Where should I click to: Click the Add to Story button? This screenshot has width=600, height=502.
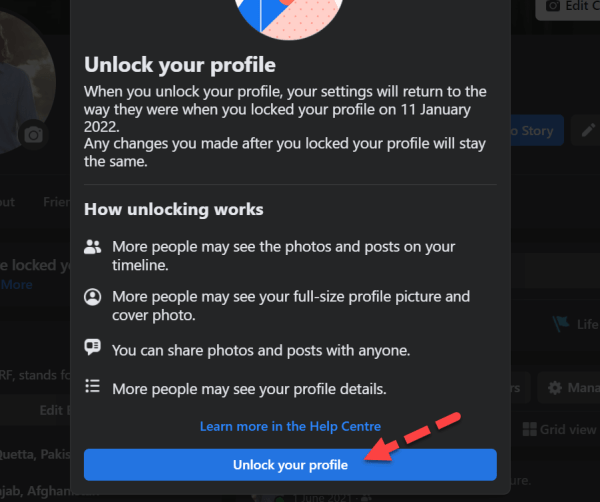[537, 130]
